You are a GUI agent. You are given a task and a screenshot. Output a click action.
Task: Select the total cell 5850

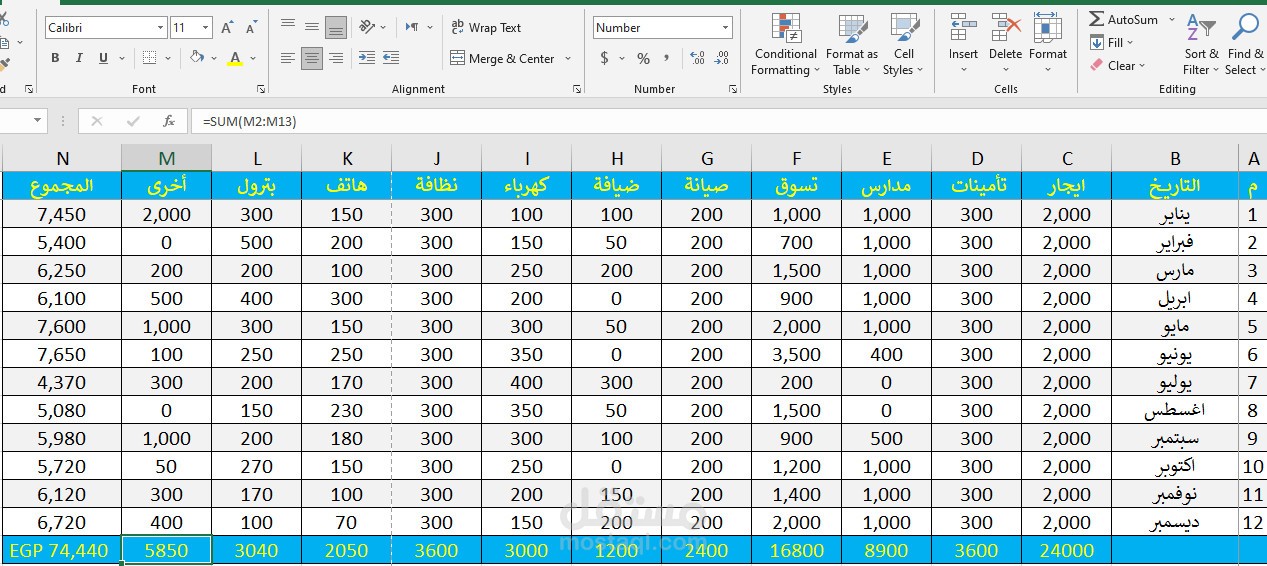166,550
